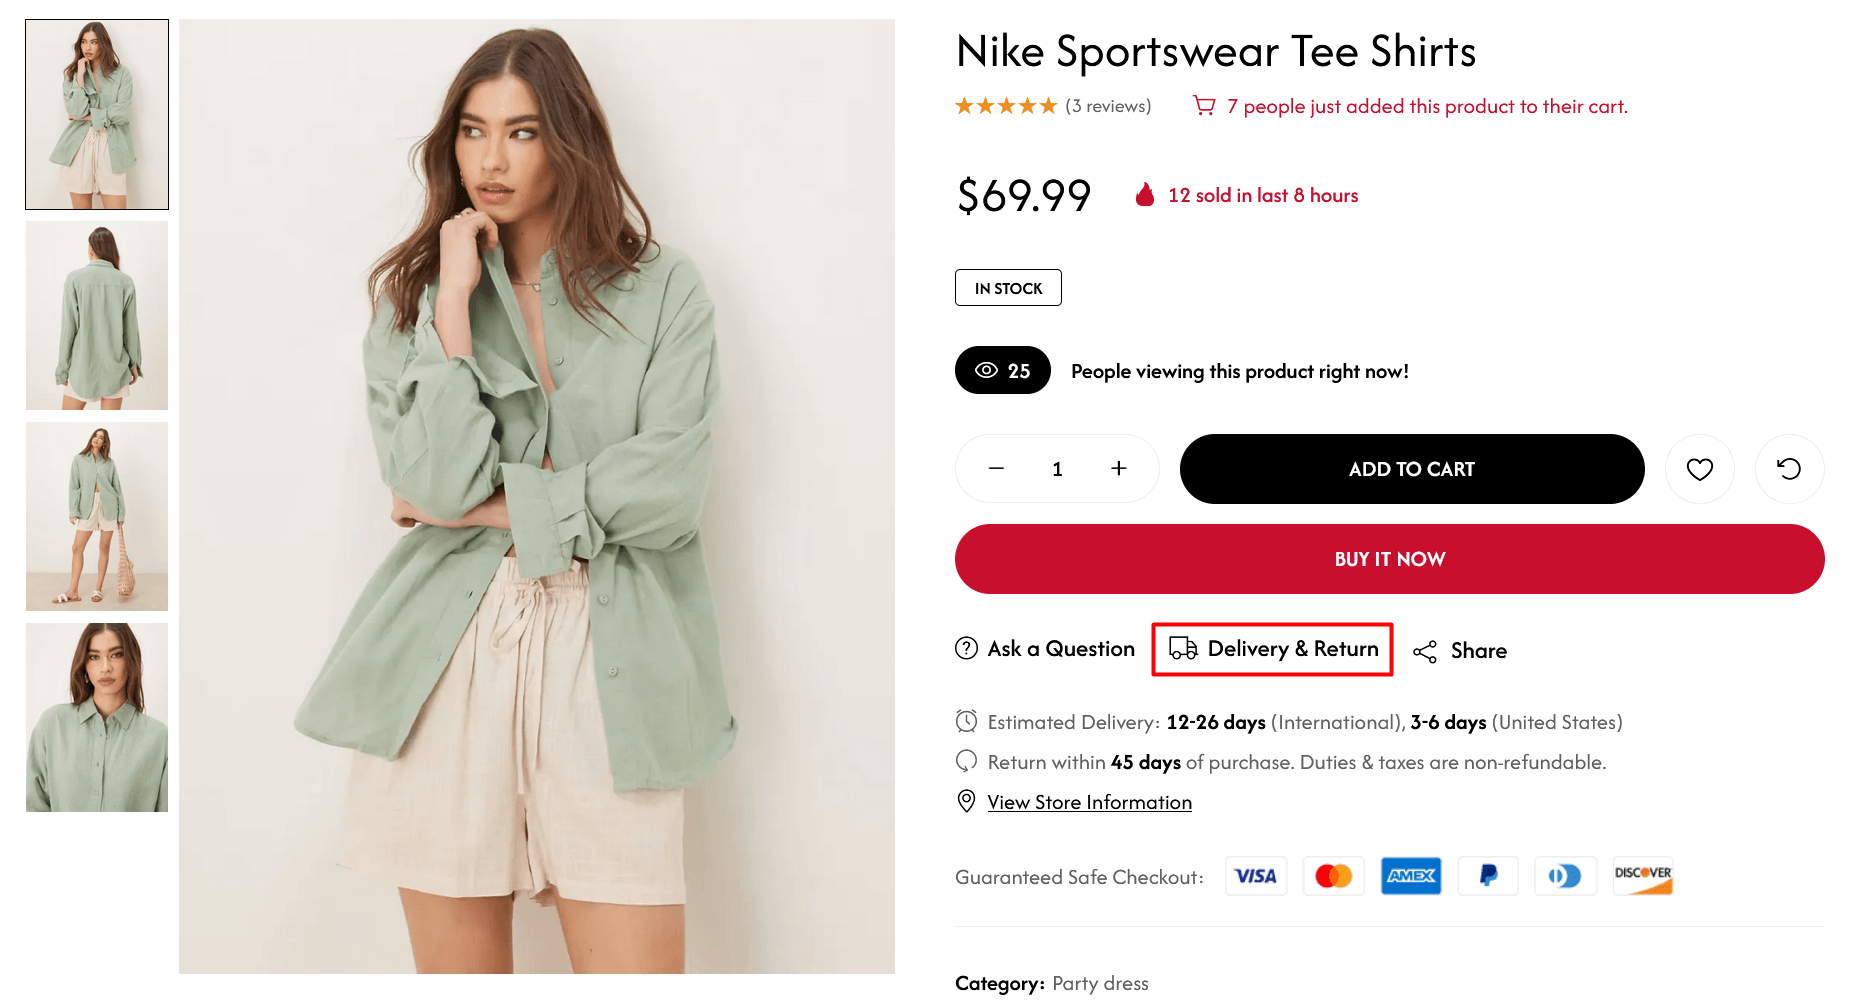The image size is (1873, 1007).
Task: Select the full-body thumbnail with sandals
Action: [x=97, y=517]
